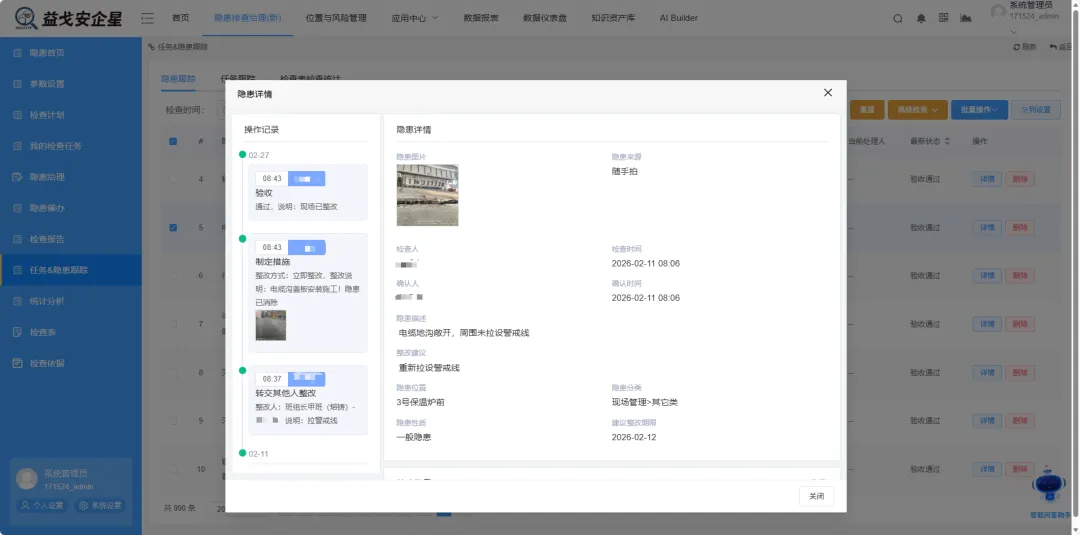Click 详情 button in row 7

pos(987,324)
